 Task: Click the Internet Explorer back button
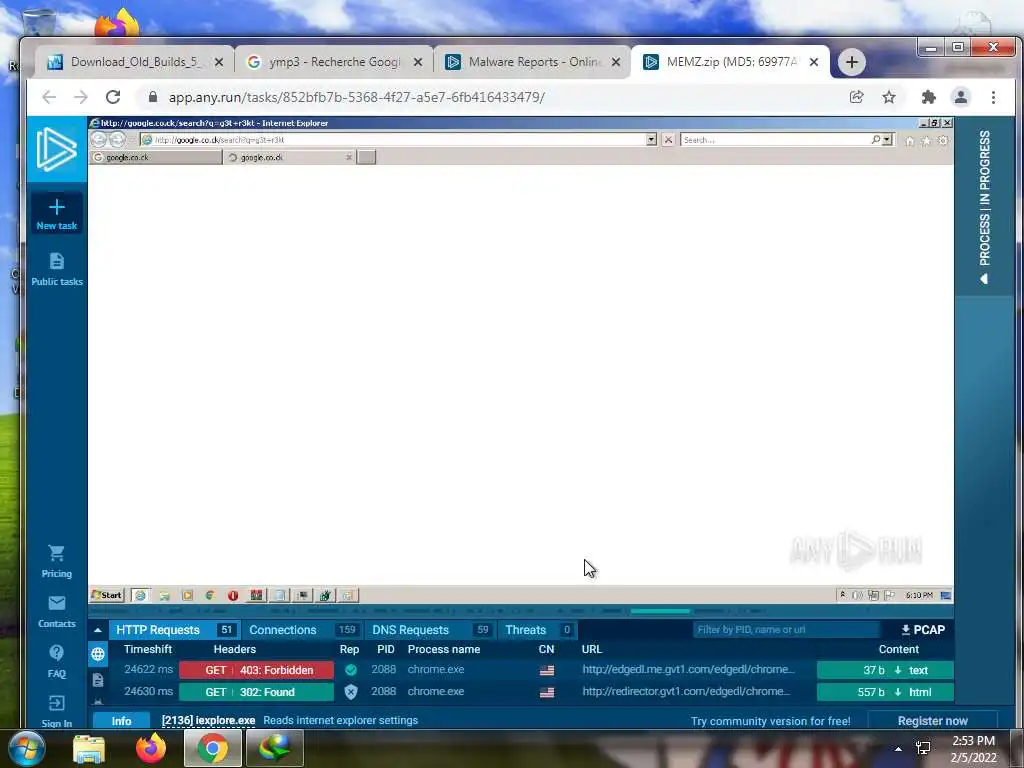tap(98, 139)
